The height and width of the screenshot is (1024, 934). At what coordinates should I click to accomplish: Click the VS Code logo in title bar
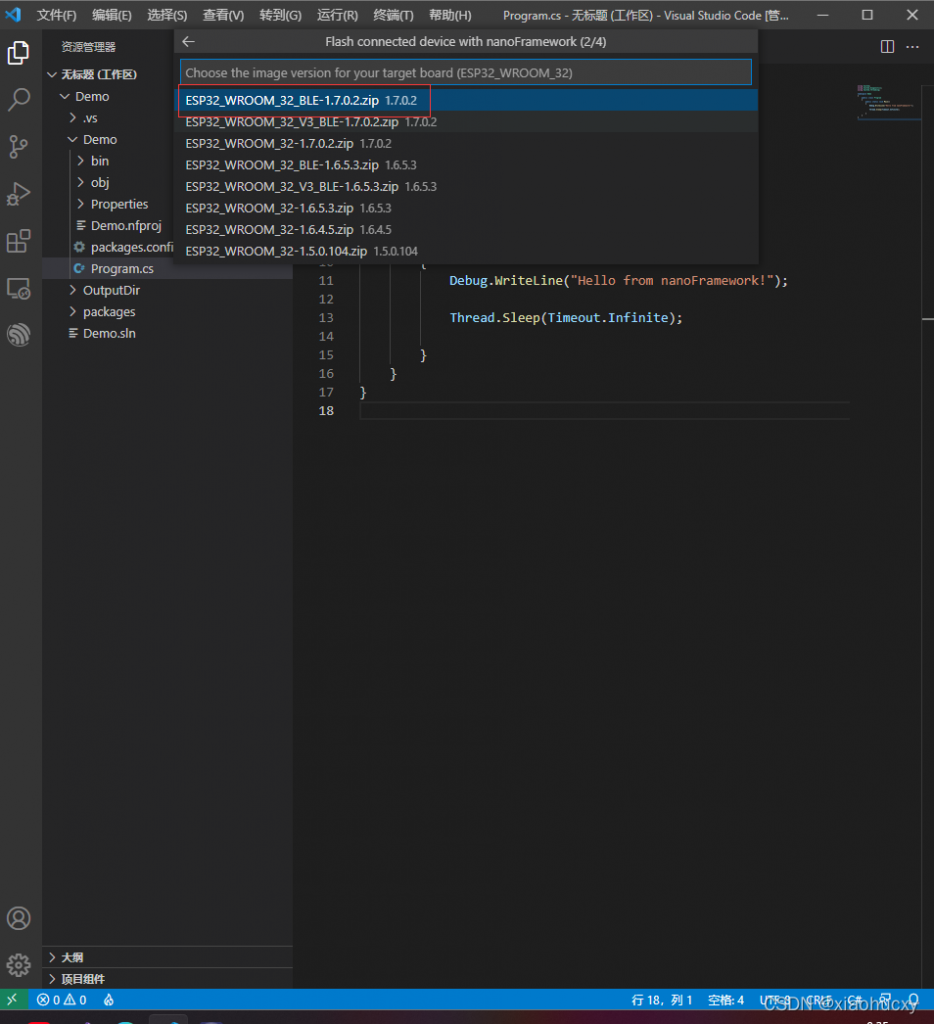click(13, 14)
